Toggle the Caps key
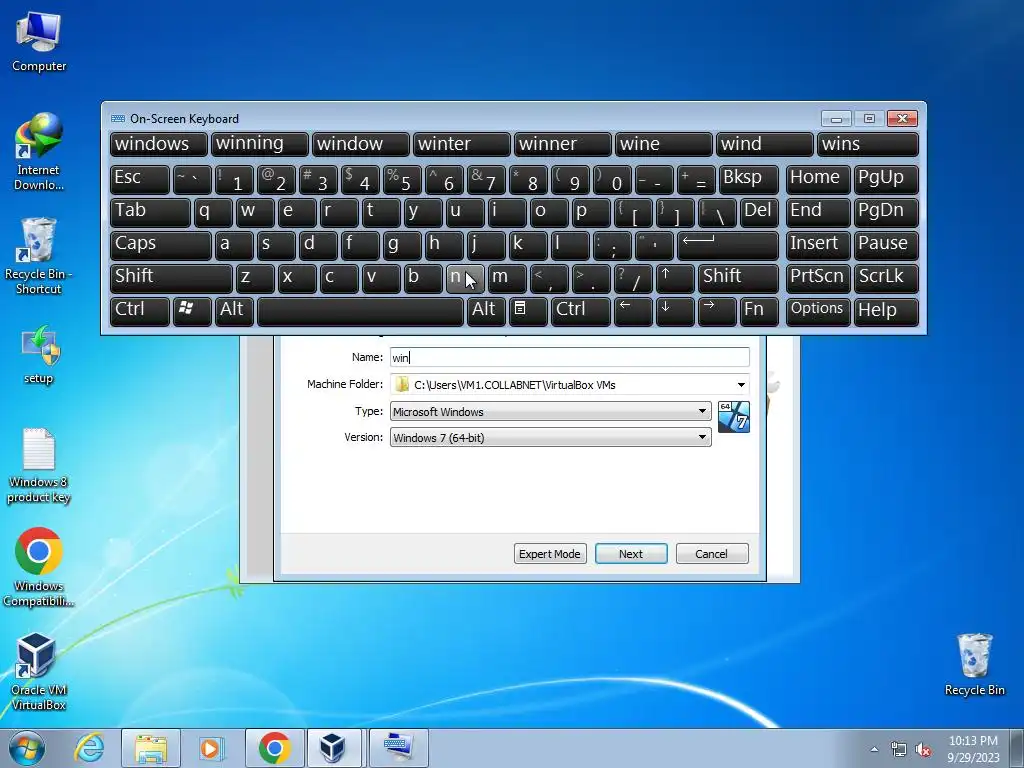This screenshot has height=768, width=1024. coord(161,246)
